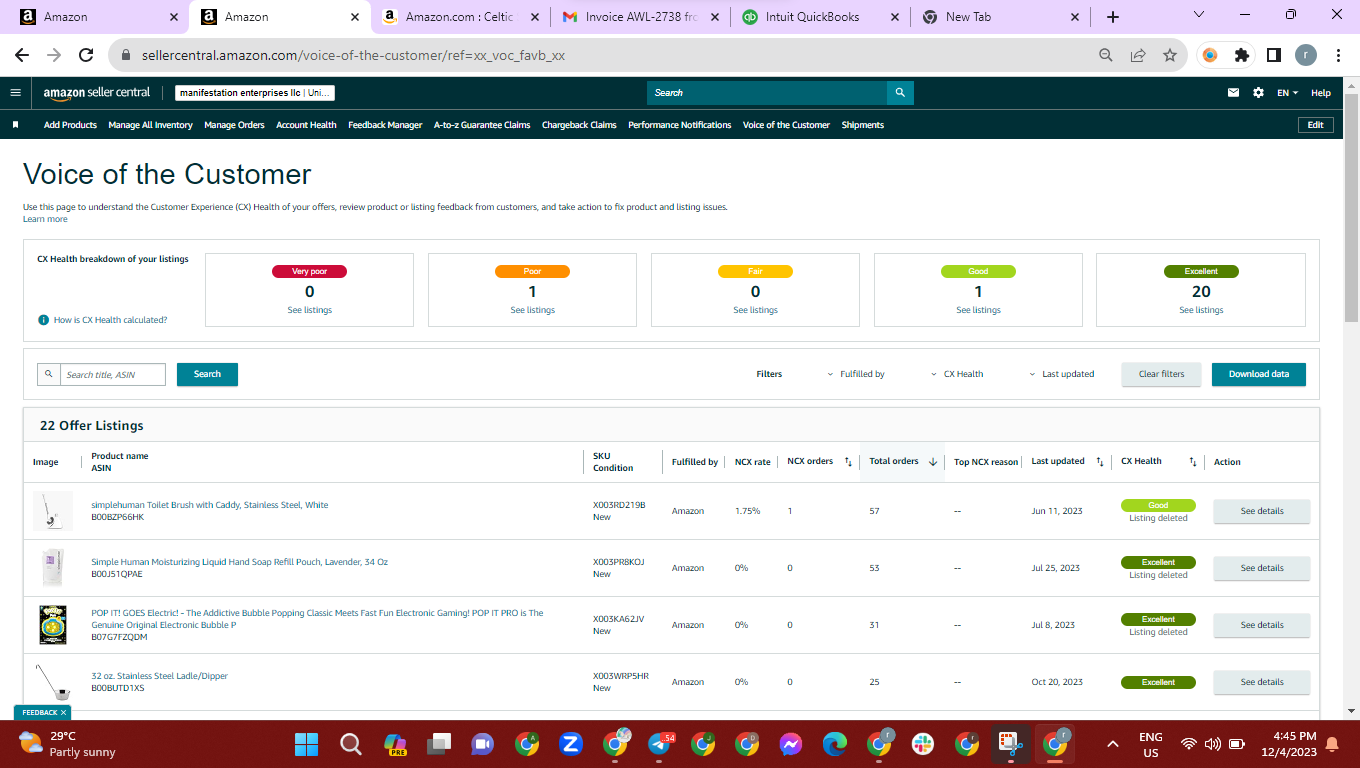Toggle the Chrome side panel

[x=1274, y=55]
